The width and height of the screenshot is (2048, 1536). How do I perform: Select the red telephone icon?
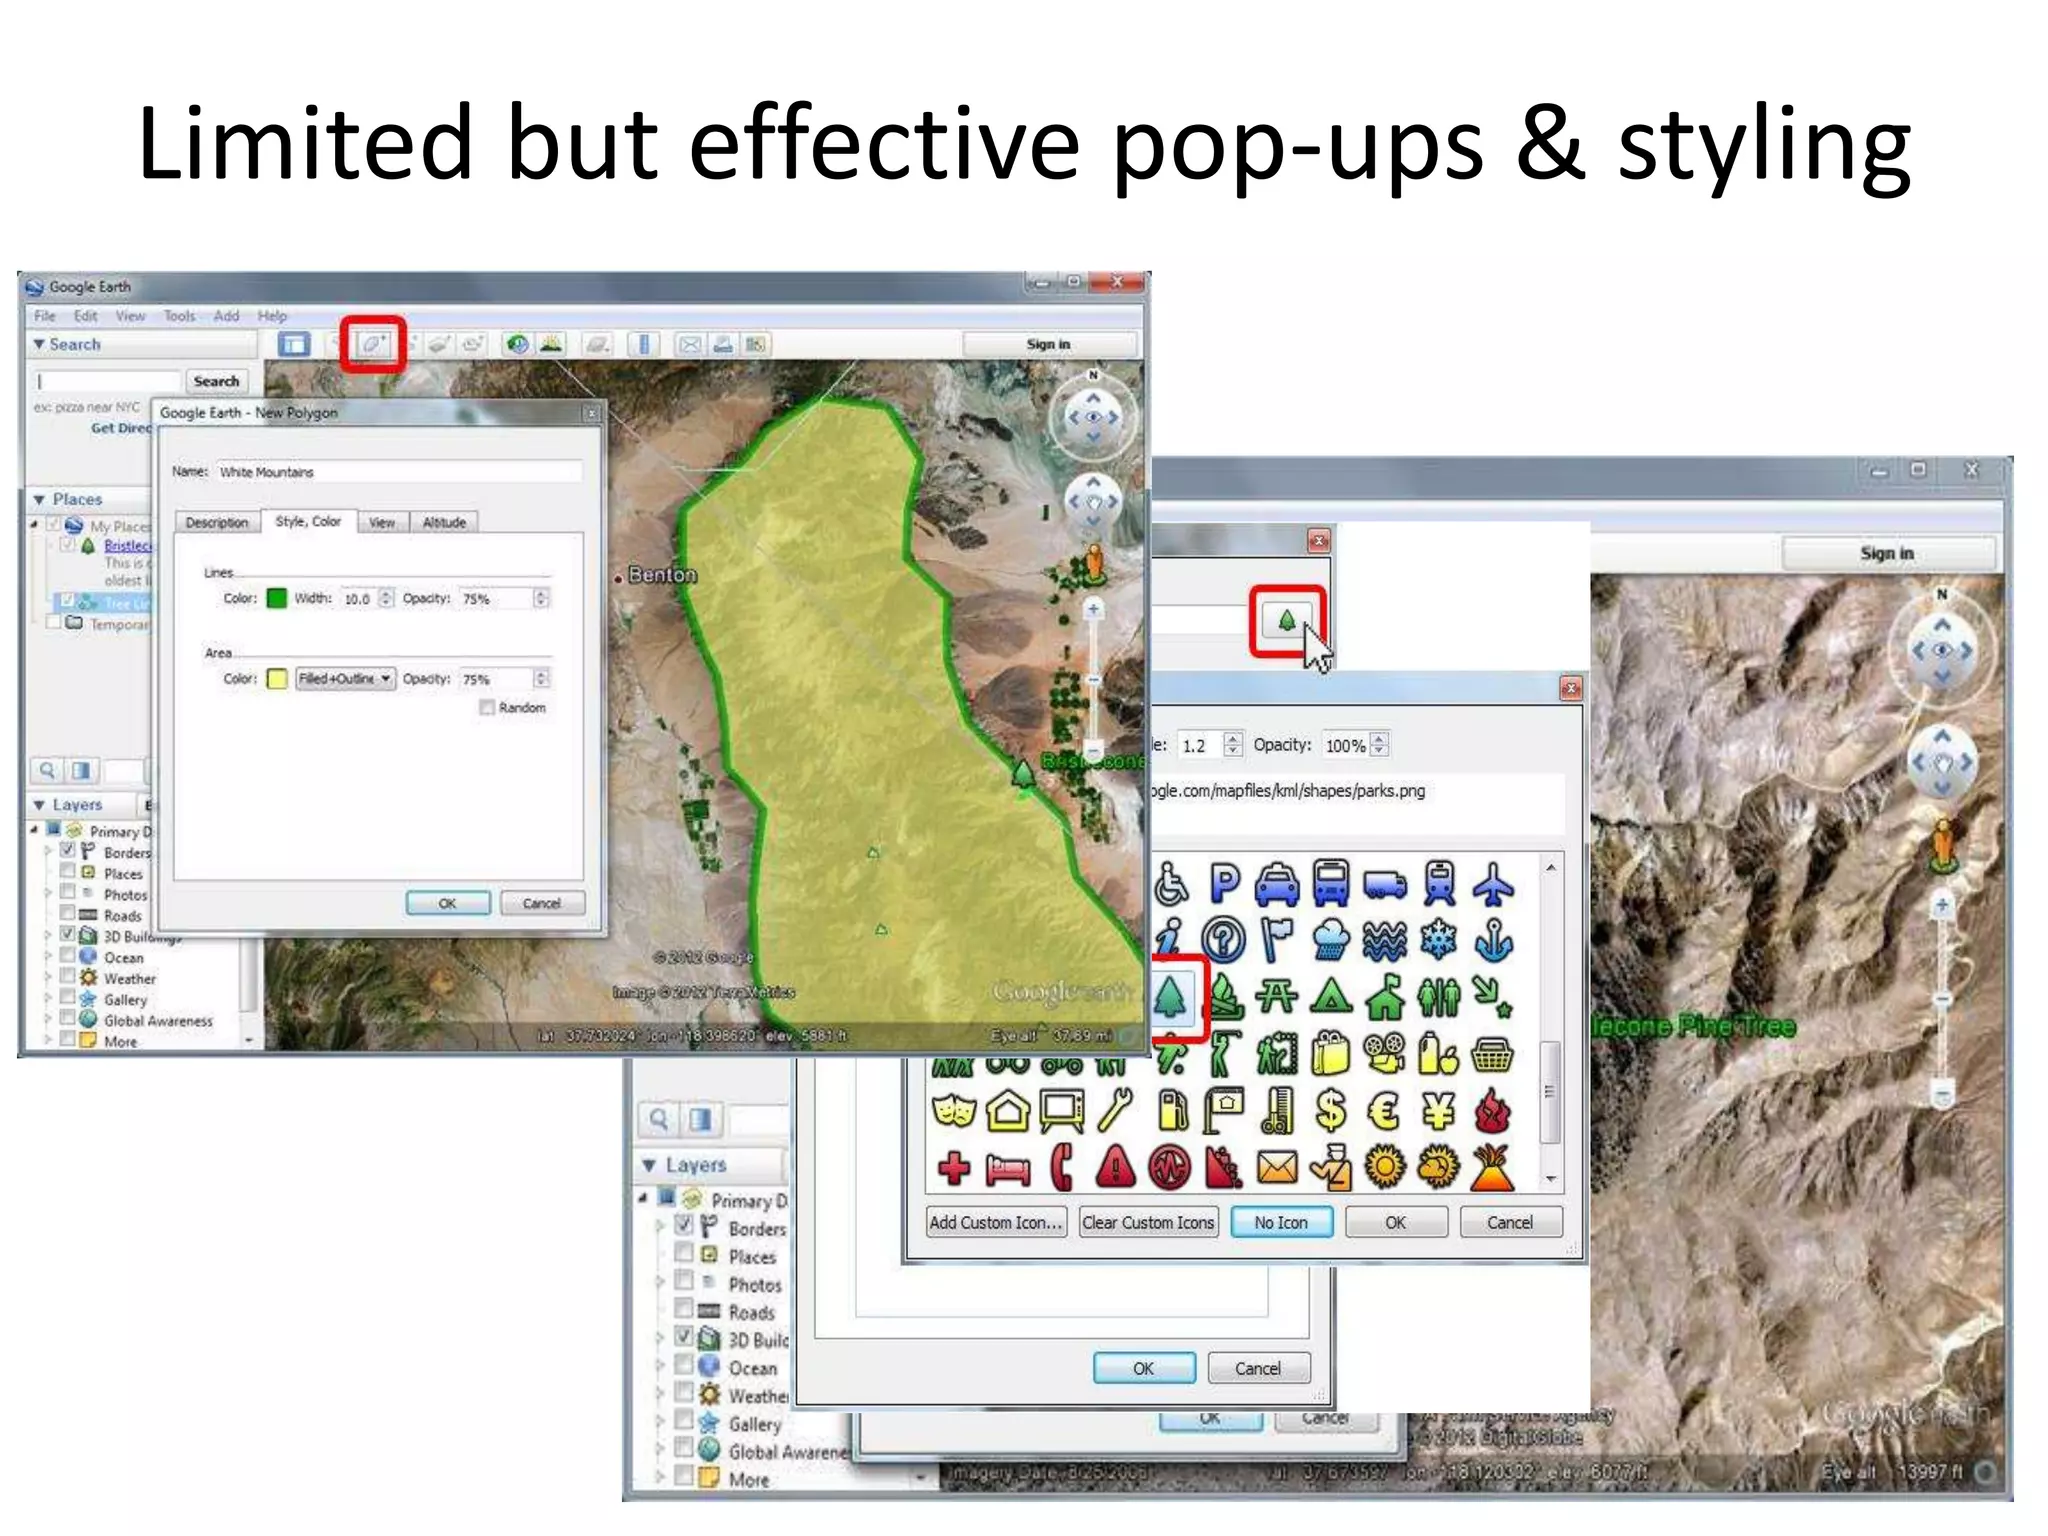(1062, 1167)
